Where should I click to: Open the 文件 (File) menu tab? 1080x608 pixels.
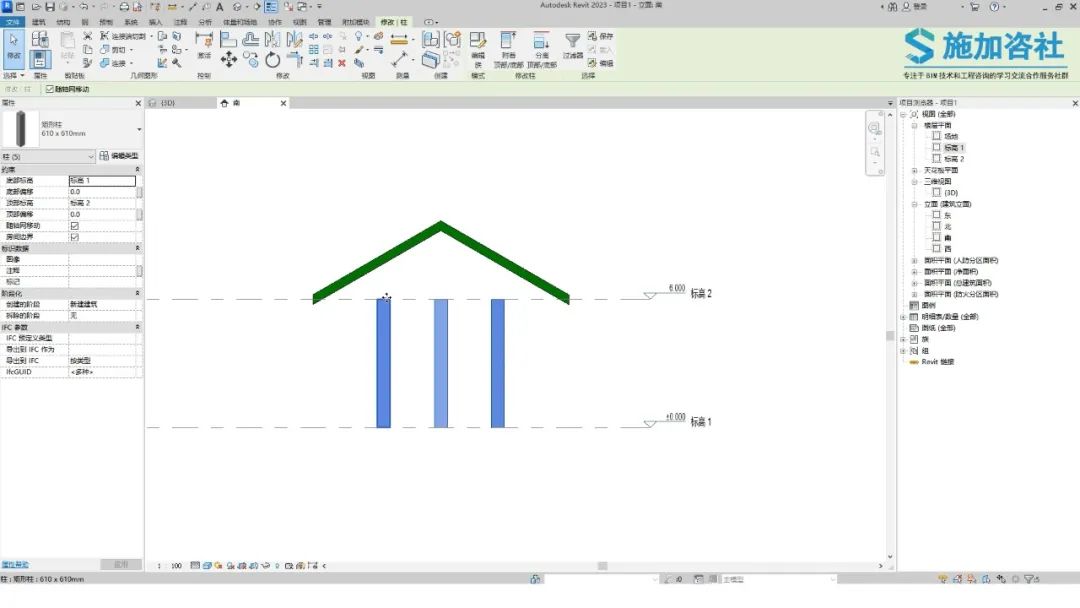[12, 22]
